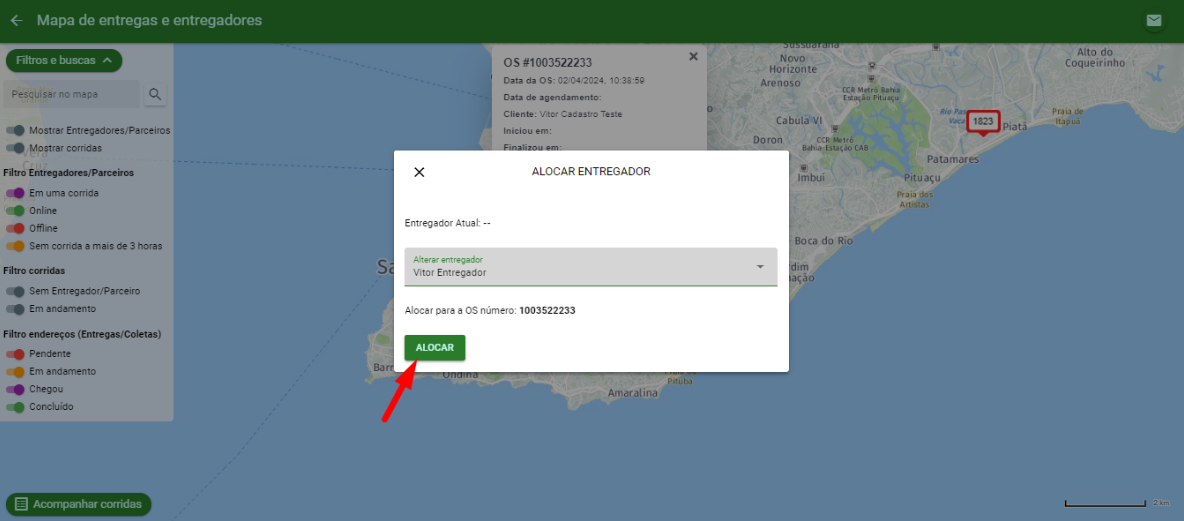Click the 1823 map marker
Image resolution: width=1184 pixels, height=521 pixels.
982,122
